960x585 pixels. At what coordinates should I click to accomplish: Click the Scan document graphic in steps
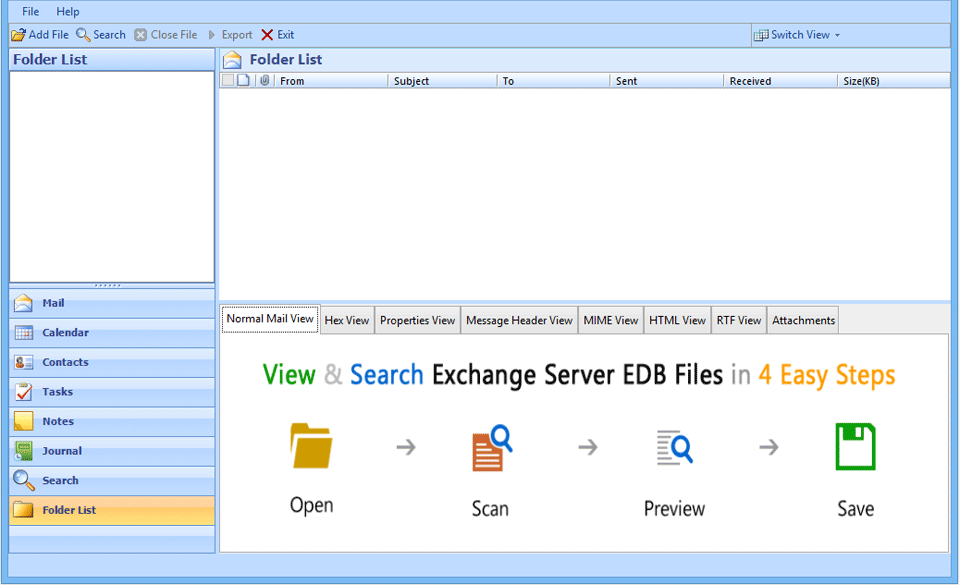point(492,448)
